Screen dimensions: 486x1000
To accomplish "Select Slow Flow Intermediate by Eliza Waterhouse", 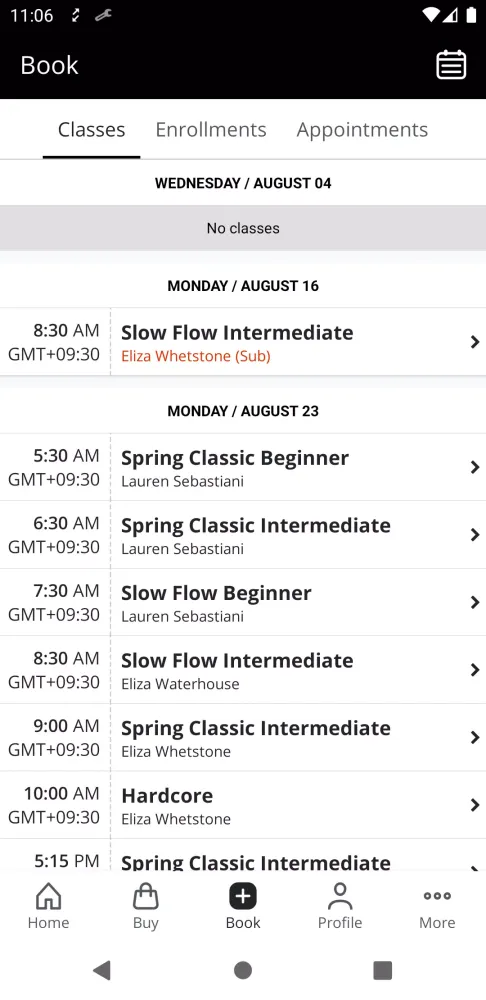I will 243,670.
